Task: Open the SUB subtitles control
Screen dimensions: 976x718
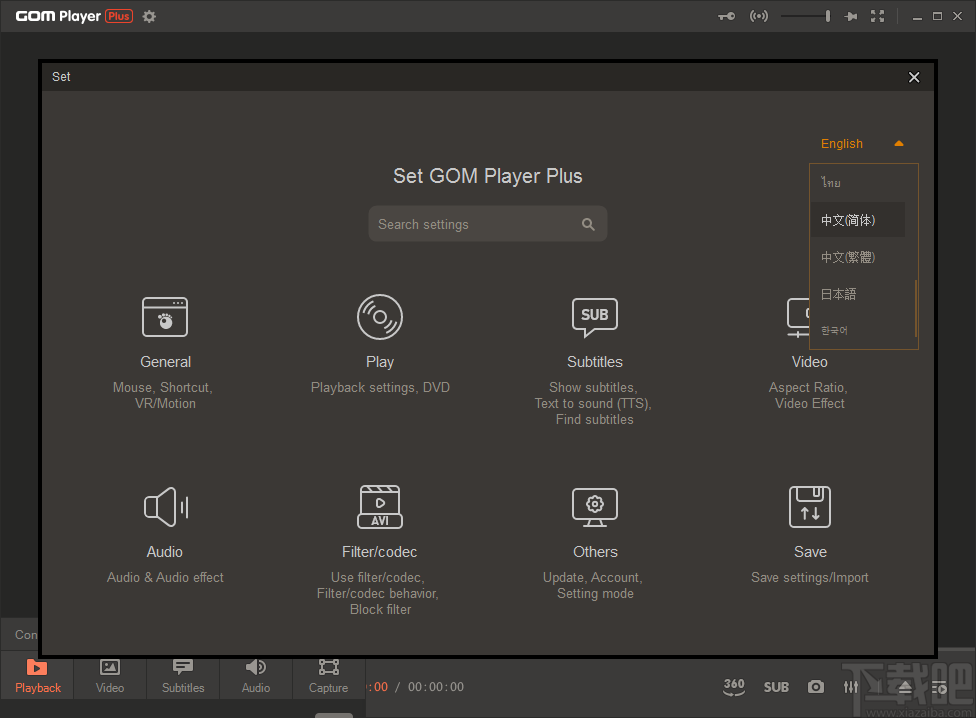Action: tap(776, 687)
